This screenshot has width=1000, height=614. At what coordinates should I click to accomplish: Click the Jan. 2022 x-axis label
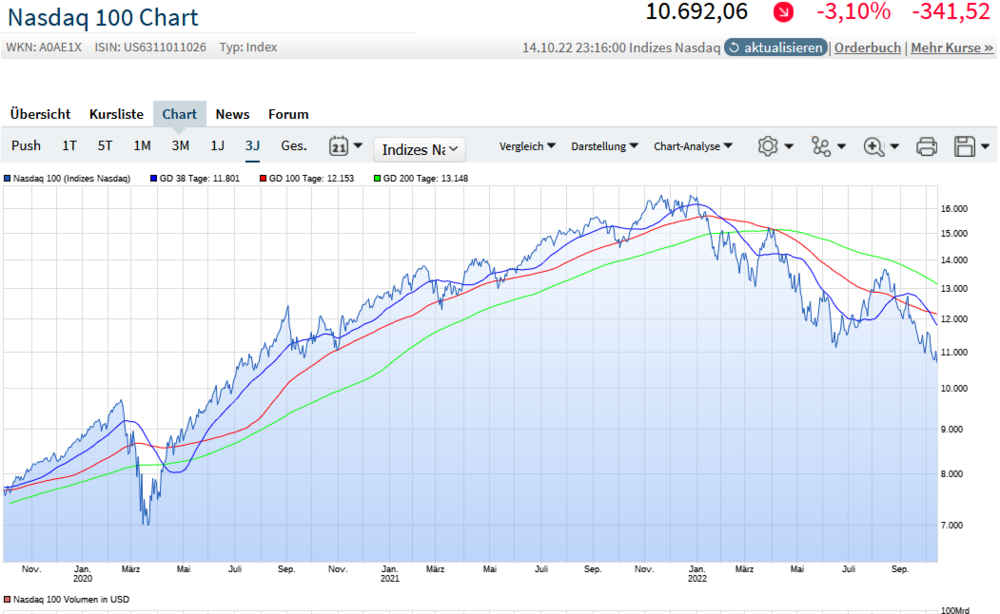pos(697,573)
